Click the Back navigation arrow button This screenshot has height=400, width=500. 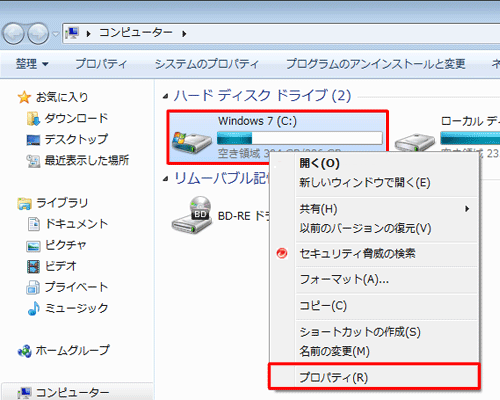coord(13,34)
